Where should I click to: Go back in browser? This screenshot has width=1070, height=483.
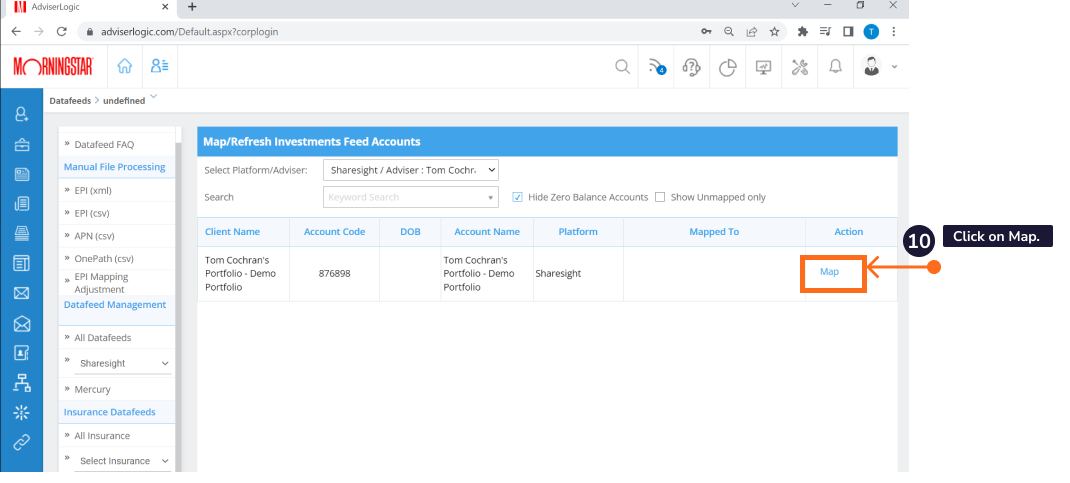pos(16,31)
